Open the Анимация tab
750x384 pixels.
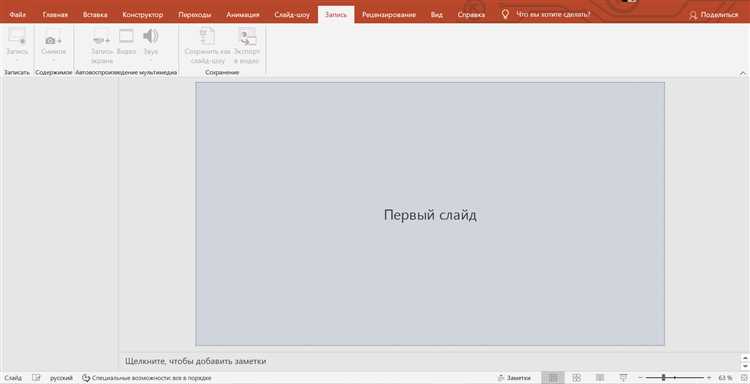[x=243, y=15]
